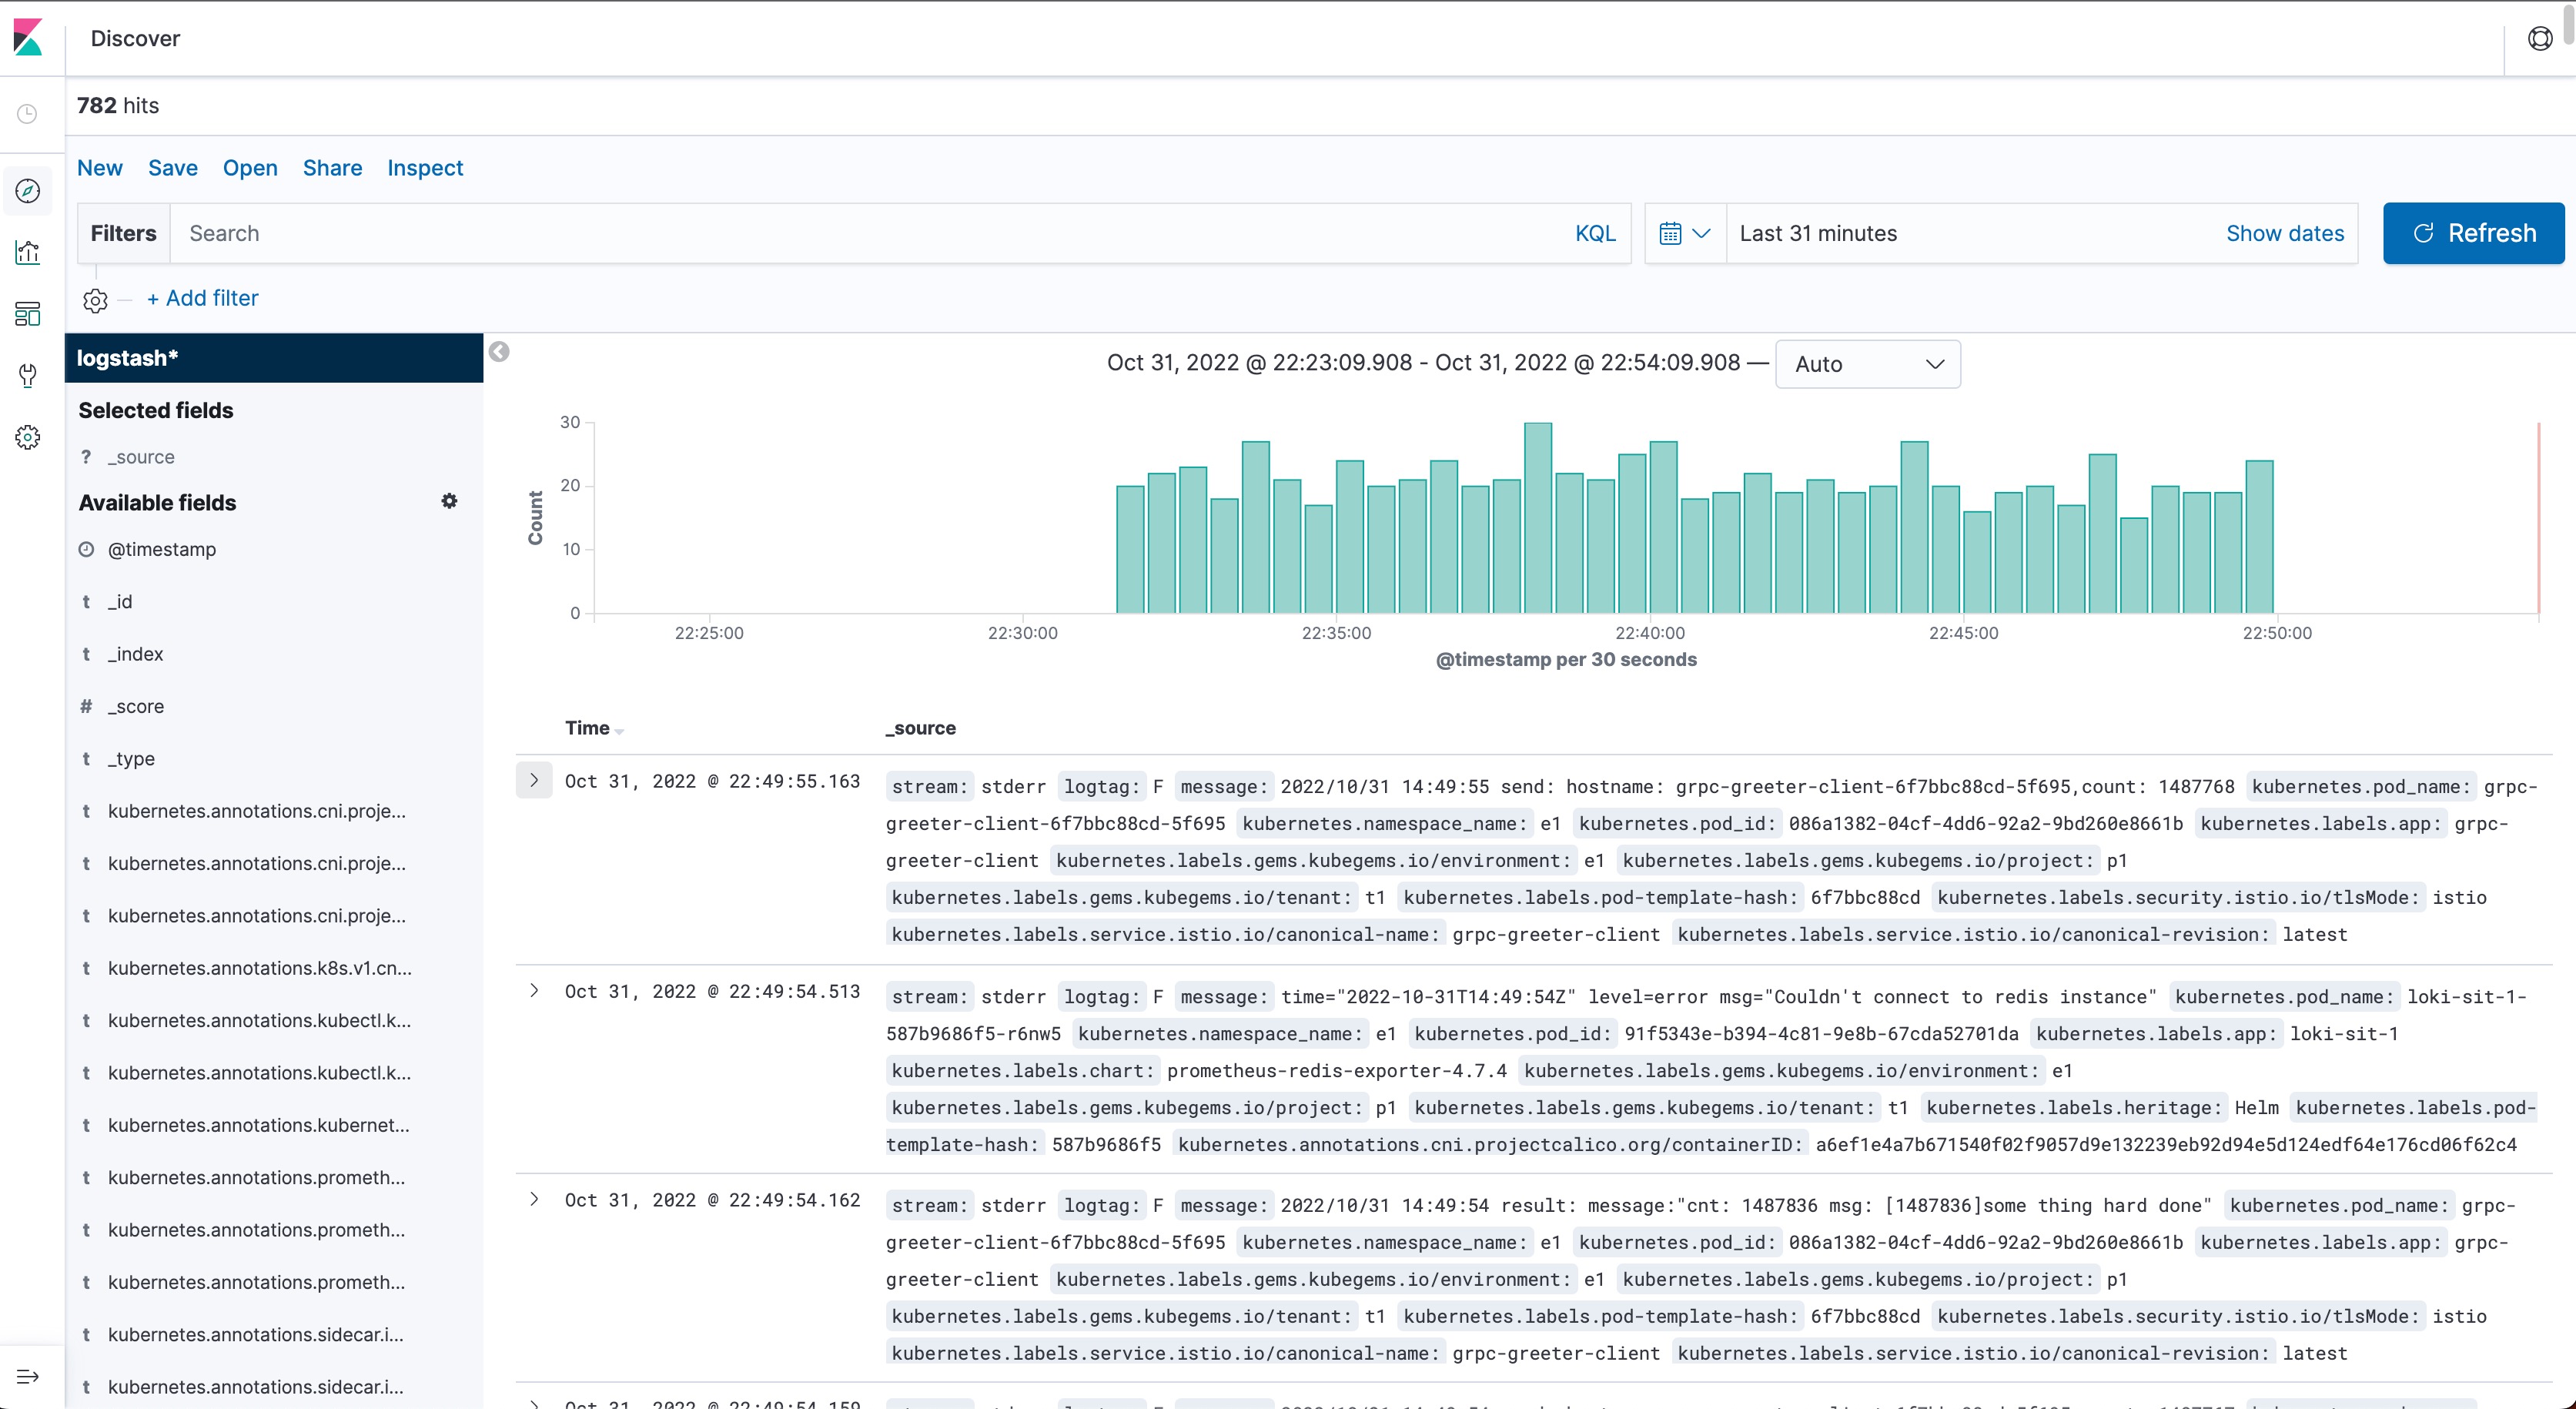Click the tallest histogram bar near 22:38
2576x1409 pixels.
(1537, 518)
